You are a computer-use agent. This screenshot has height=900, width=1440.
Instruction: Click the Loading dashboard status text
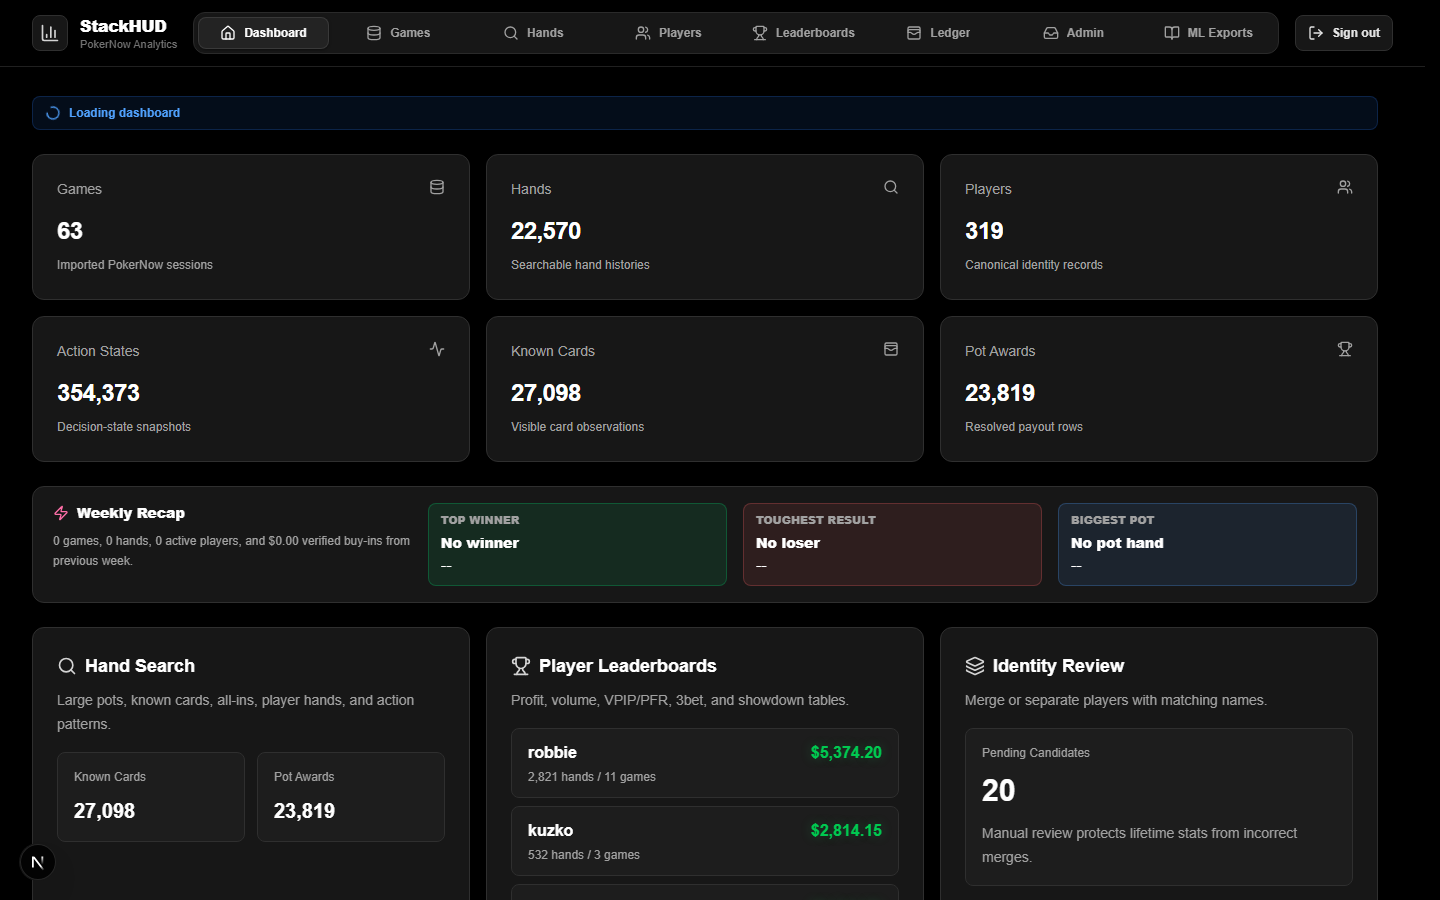124,113
